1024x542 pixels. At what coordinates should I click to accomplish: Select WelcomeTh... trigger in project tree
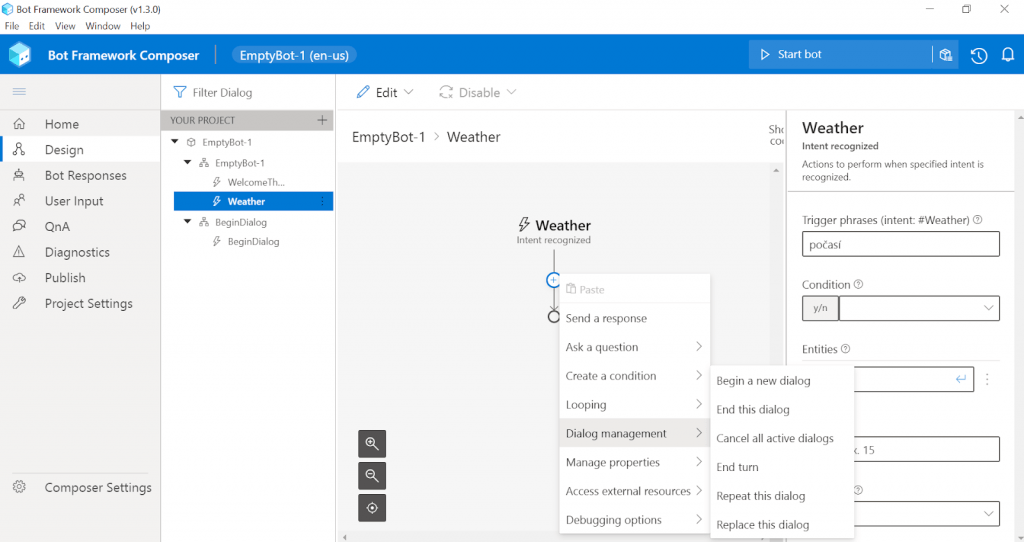[x=255, y=182]
